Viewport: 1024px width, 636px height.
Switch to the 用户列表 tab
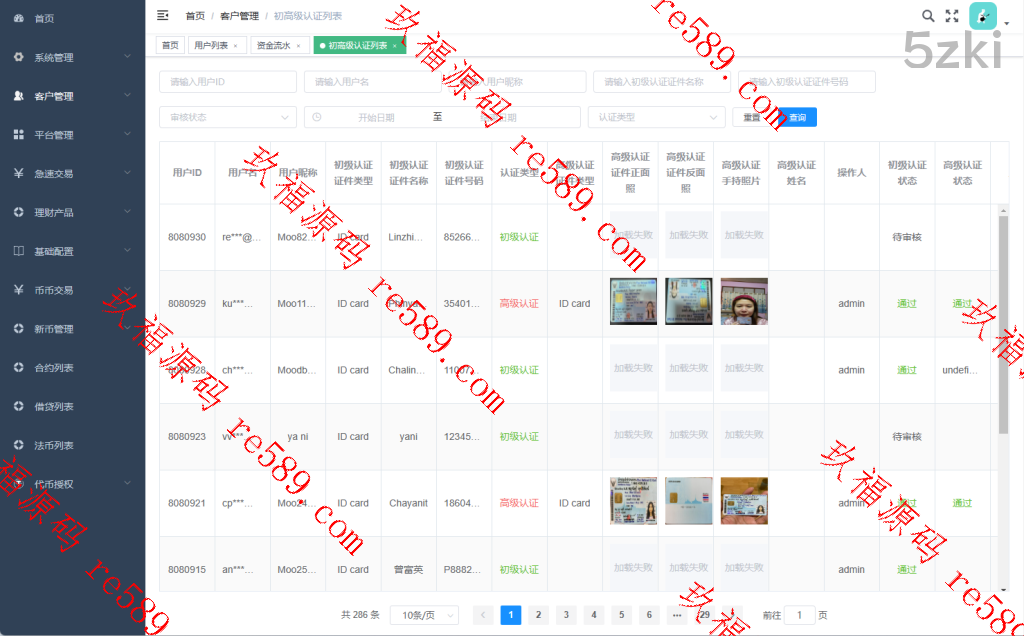(x=210, y=45)
